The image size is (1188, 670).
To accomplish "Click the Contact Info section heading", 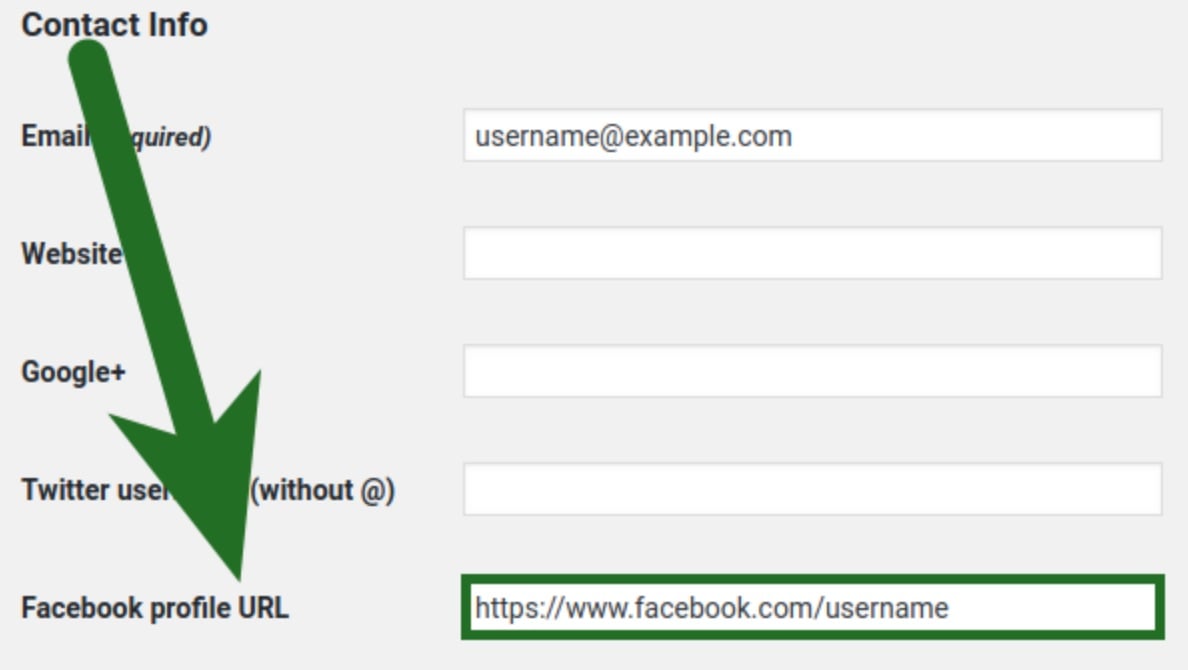I will pos(114,24).
